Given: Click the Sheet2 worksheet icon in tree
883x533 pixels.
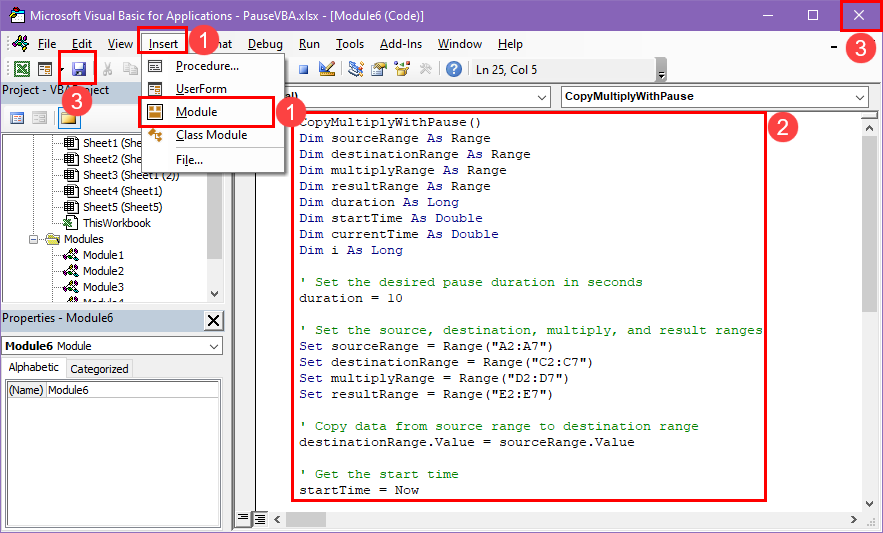Looking at the screenshot, I should 70,159.
